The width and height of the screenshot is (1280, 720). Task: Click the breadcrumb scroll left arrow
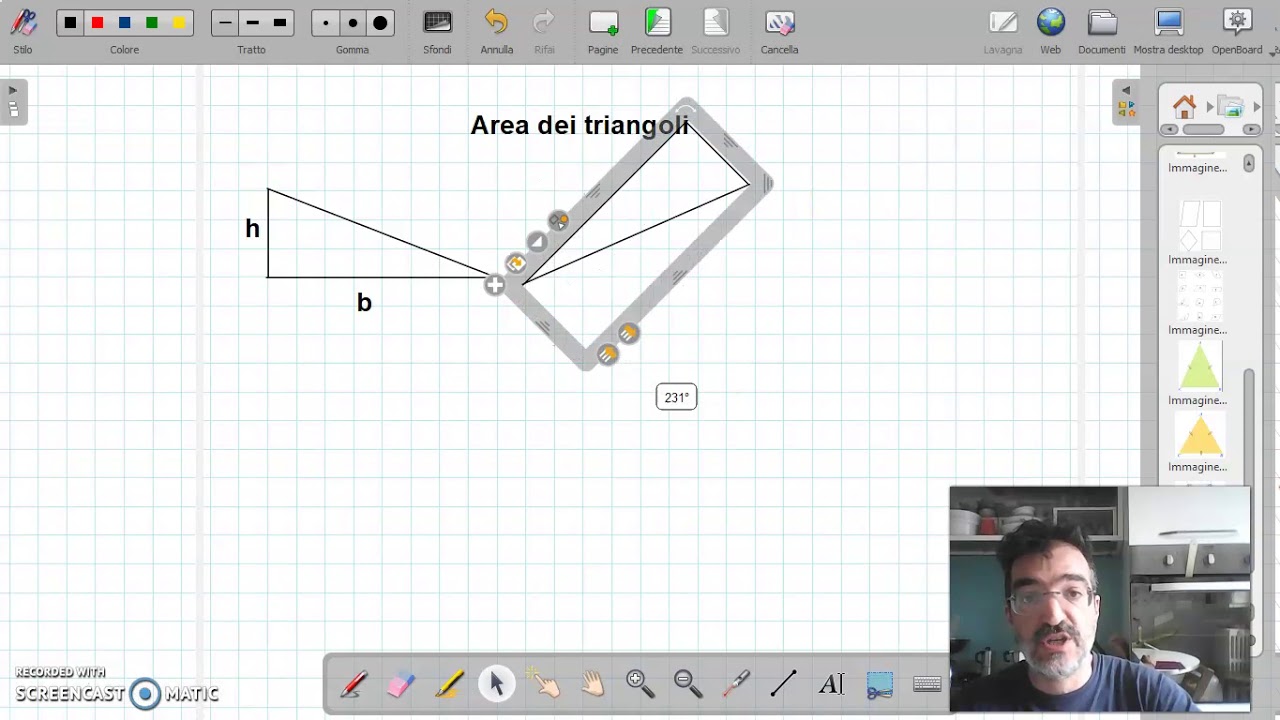tap(1167, 129)
